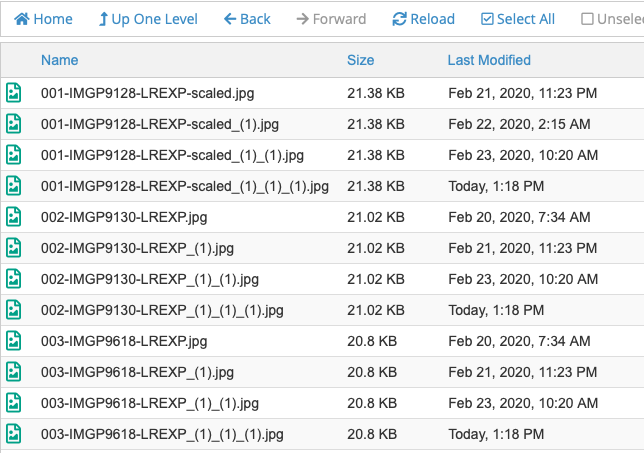This screenshot has height=453, width=644.
Task: Click image icon for 003-IMGP9618-LREXP.jpg
Action: point(14,341)
